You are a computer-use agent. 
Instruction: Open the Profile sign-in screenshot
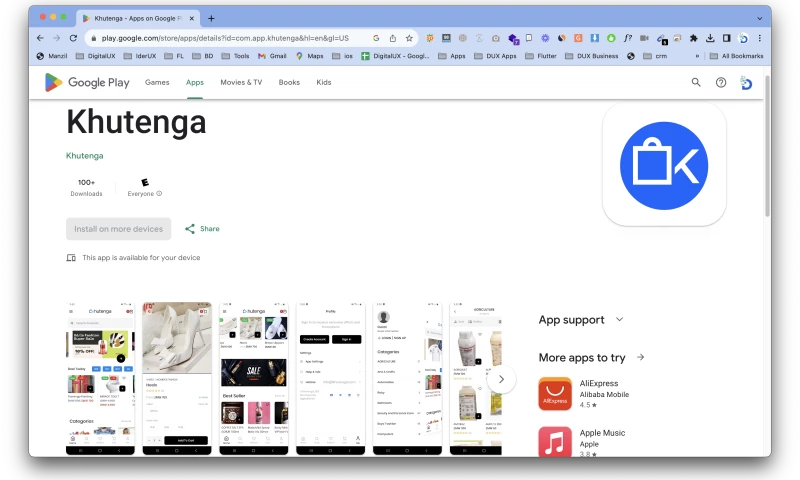click(x=331, y=378)
